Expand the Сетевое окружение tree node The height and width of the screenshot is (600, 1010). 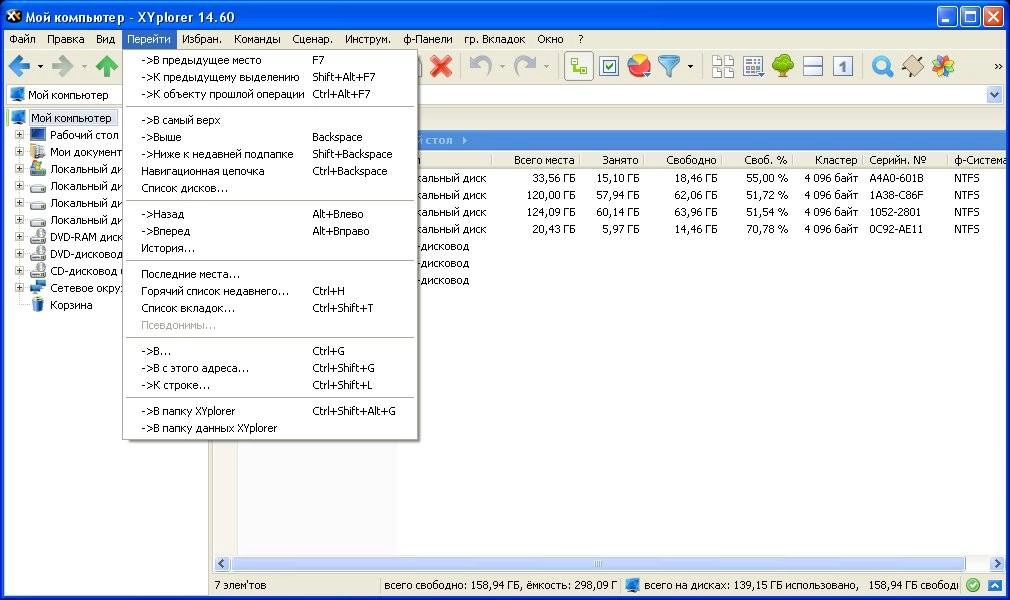click(x=19, y=287)
